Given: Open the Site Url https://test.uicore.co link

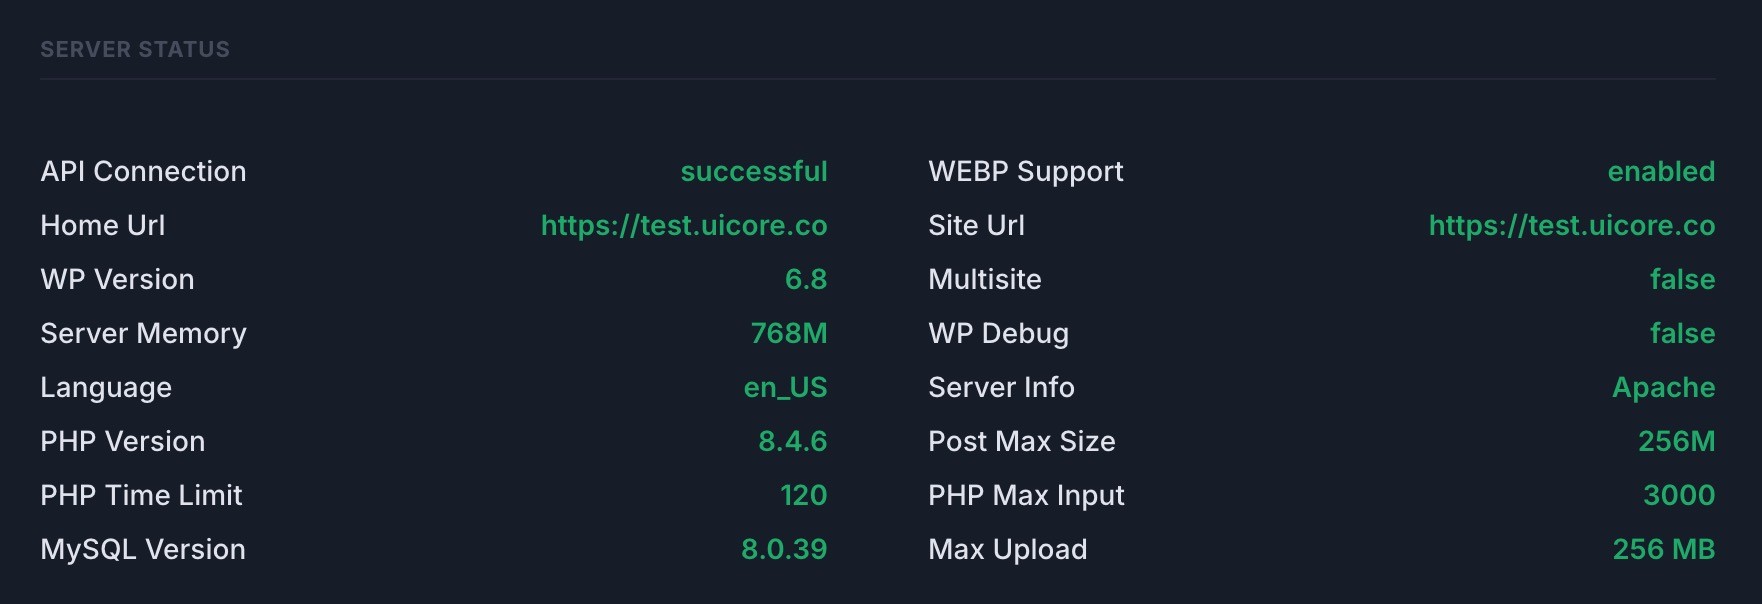Looking at the screenshot, I should pos(1572,226).
